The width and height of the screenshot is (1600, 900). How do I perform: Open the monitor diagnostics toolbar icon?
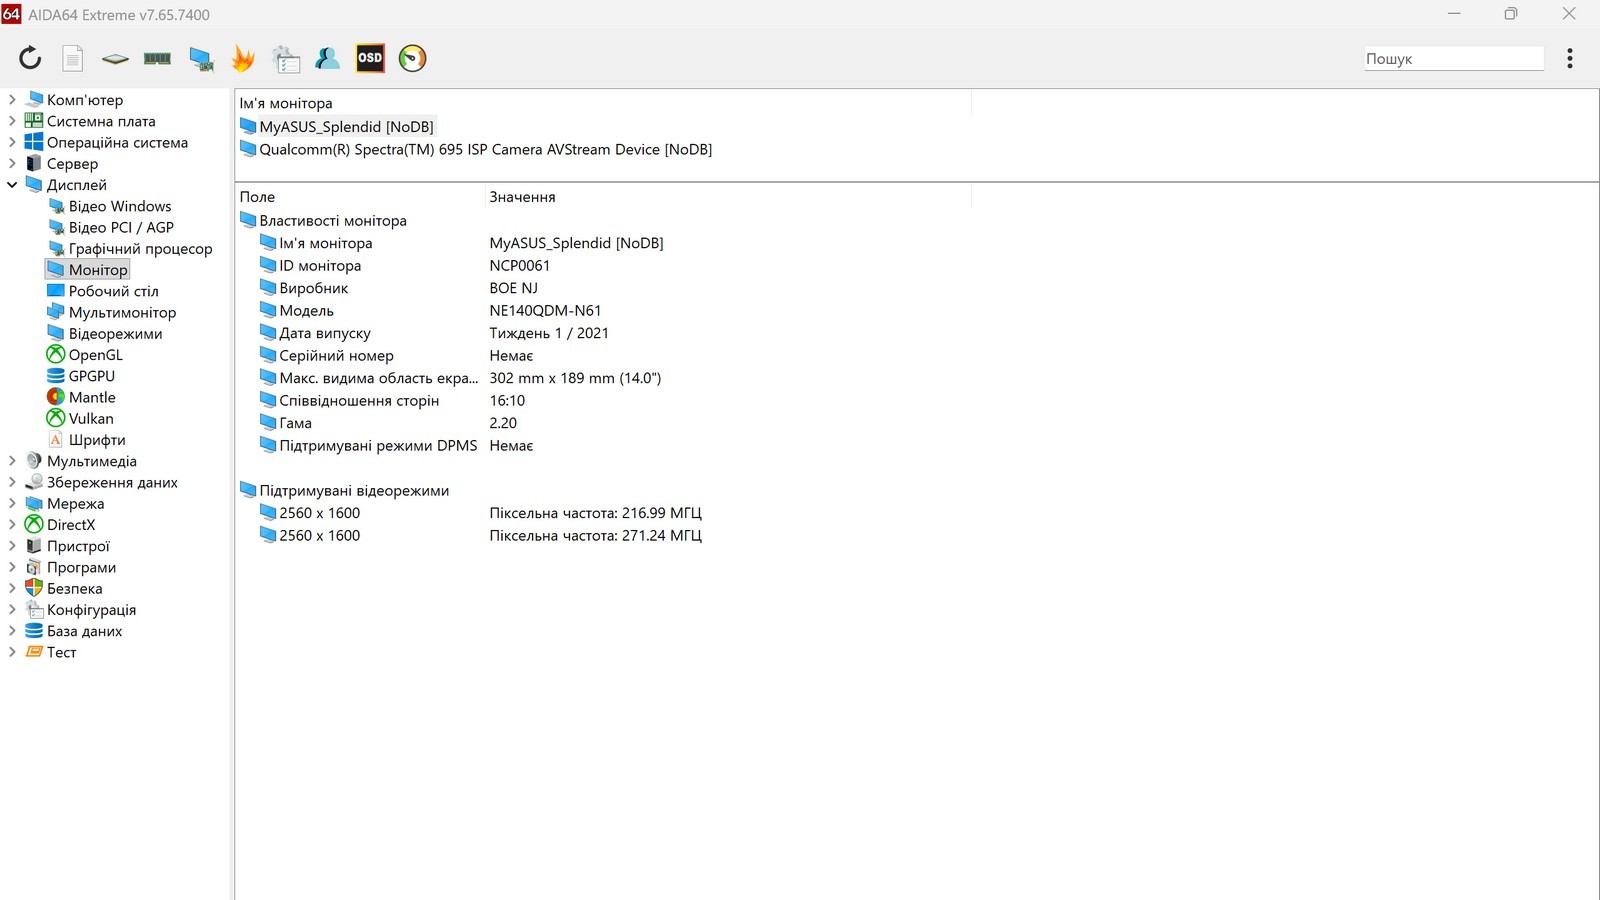point(201,58)
